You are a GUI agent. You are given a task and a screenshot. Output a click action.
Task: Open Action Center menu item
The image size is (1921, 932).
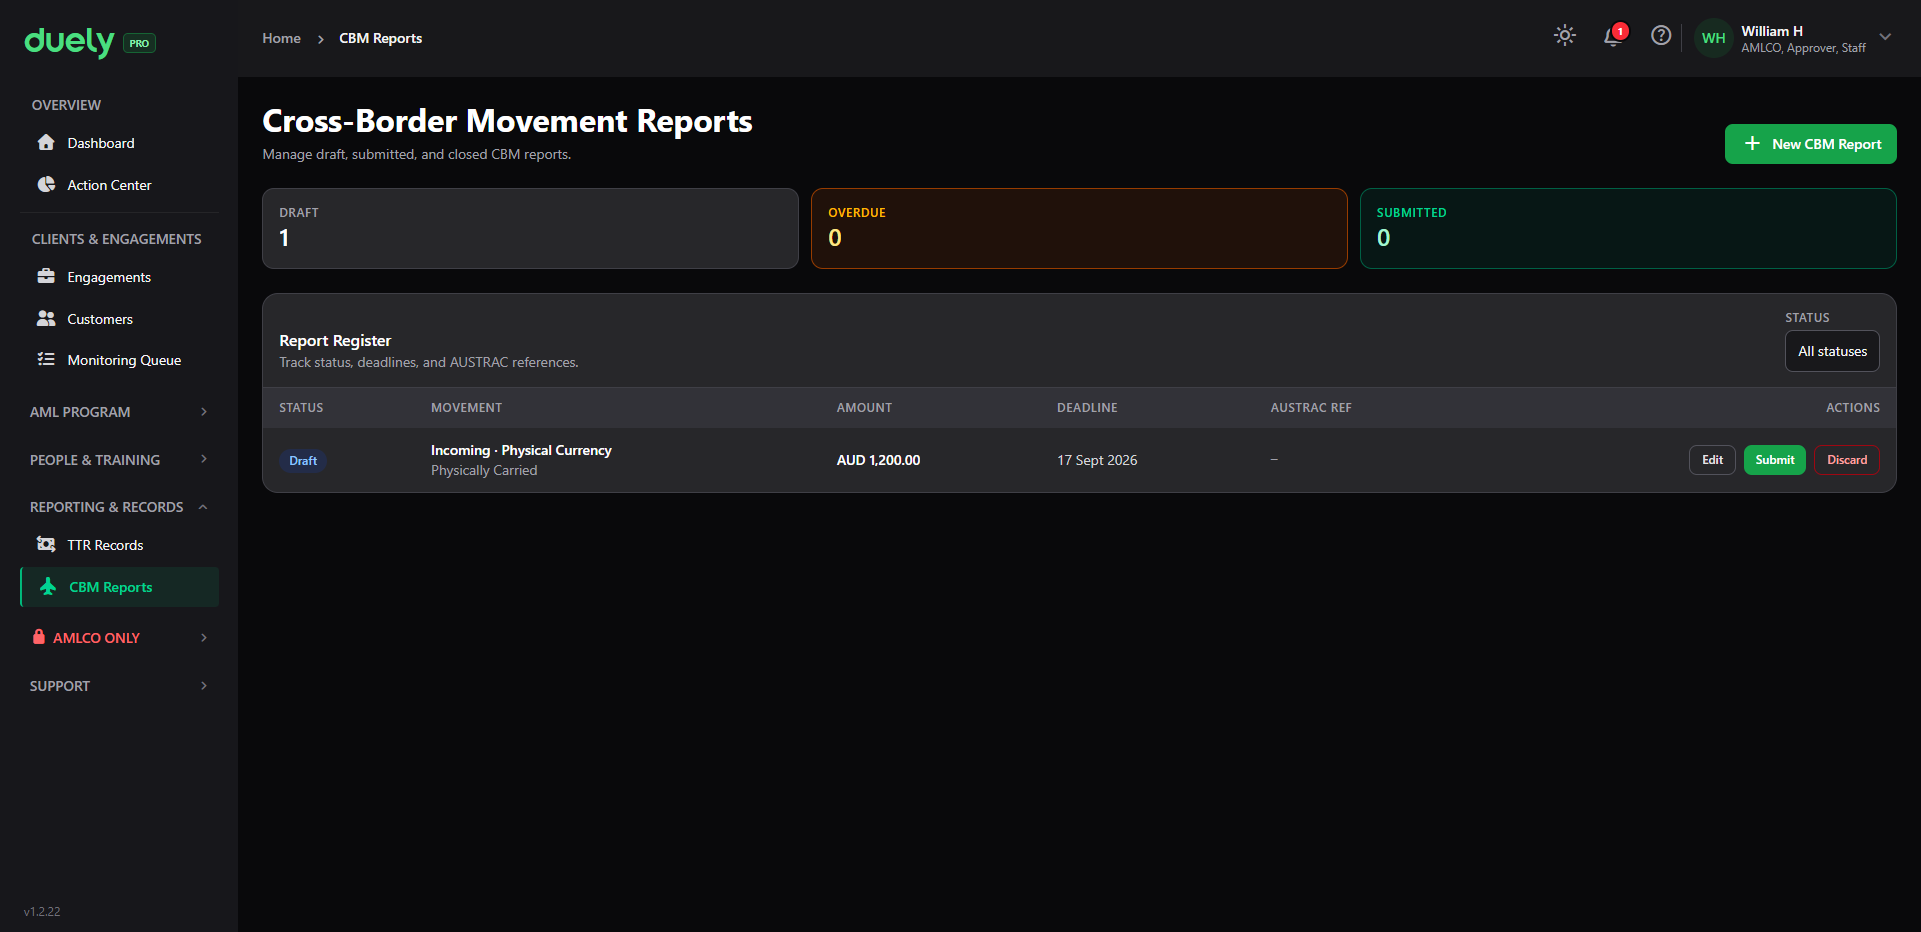[119, 185]
